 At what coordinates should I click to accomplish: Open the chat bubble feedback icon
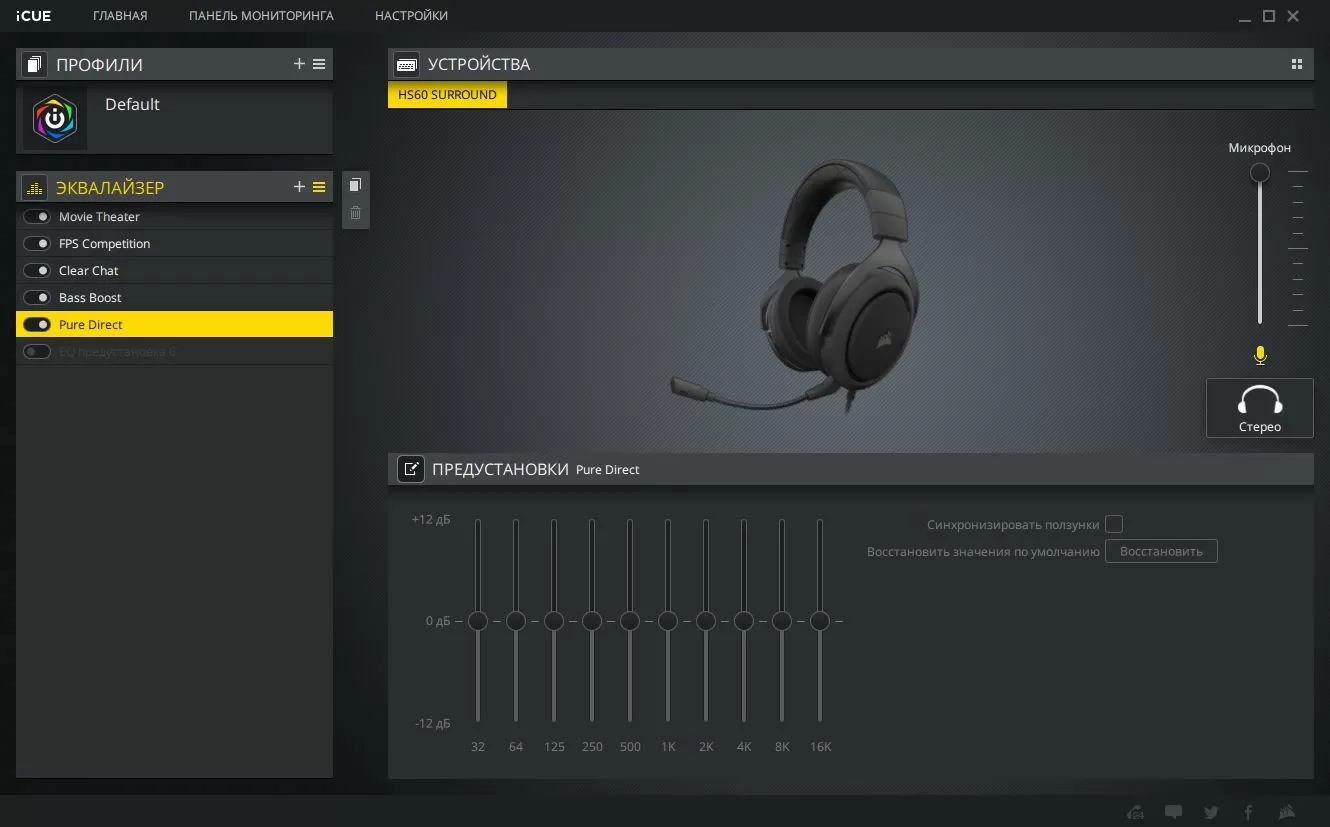click(1173, 812)
